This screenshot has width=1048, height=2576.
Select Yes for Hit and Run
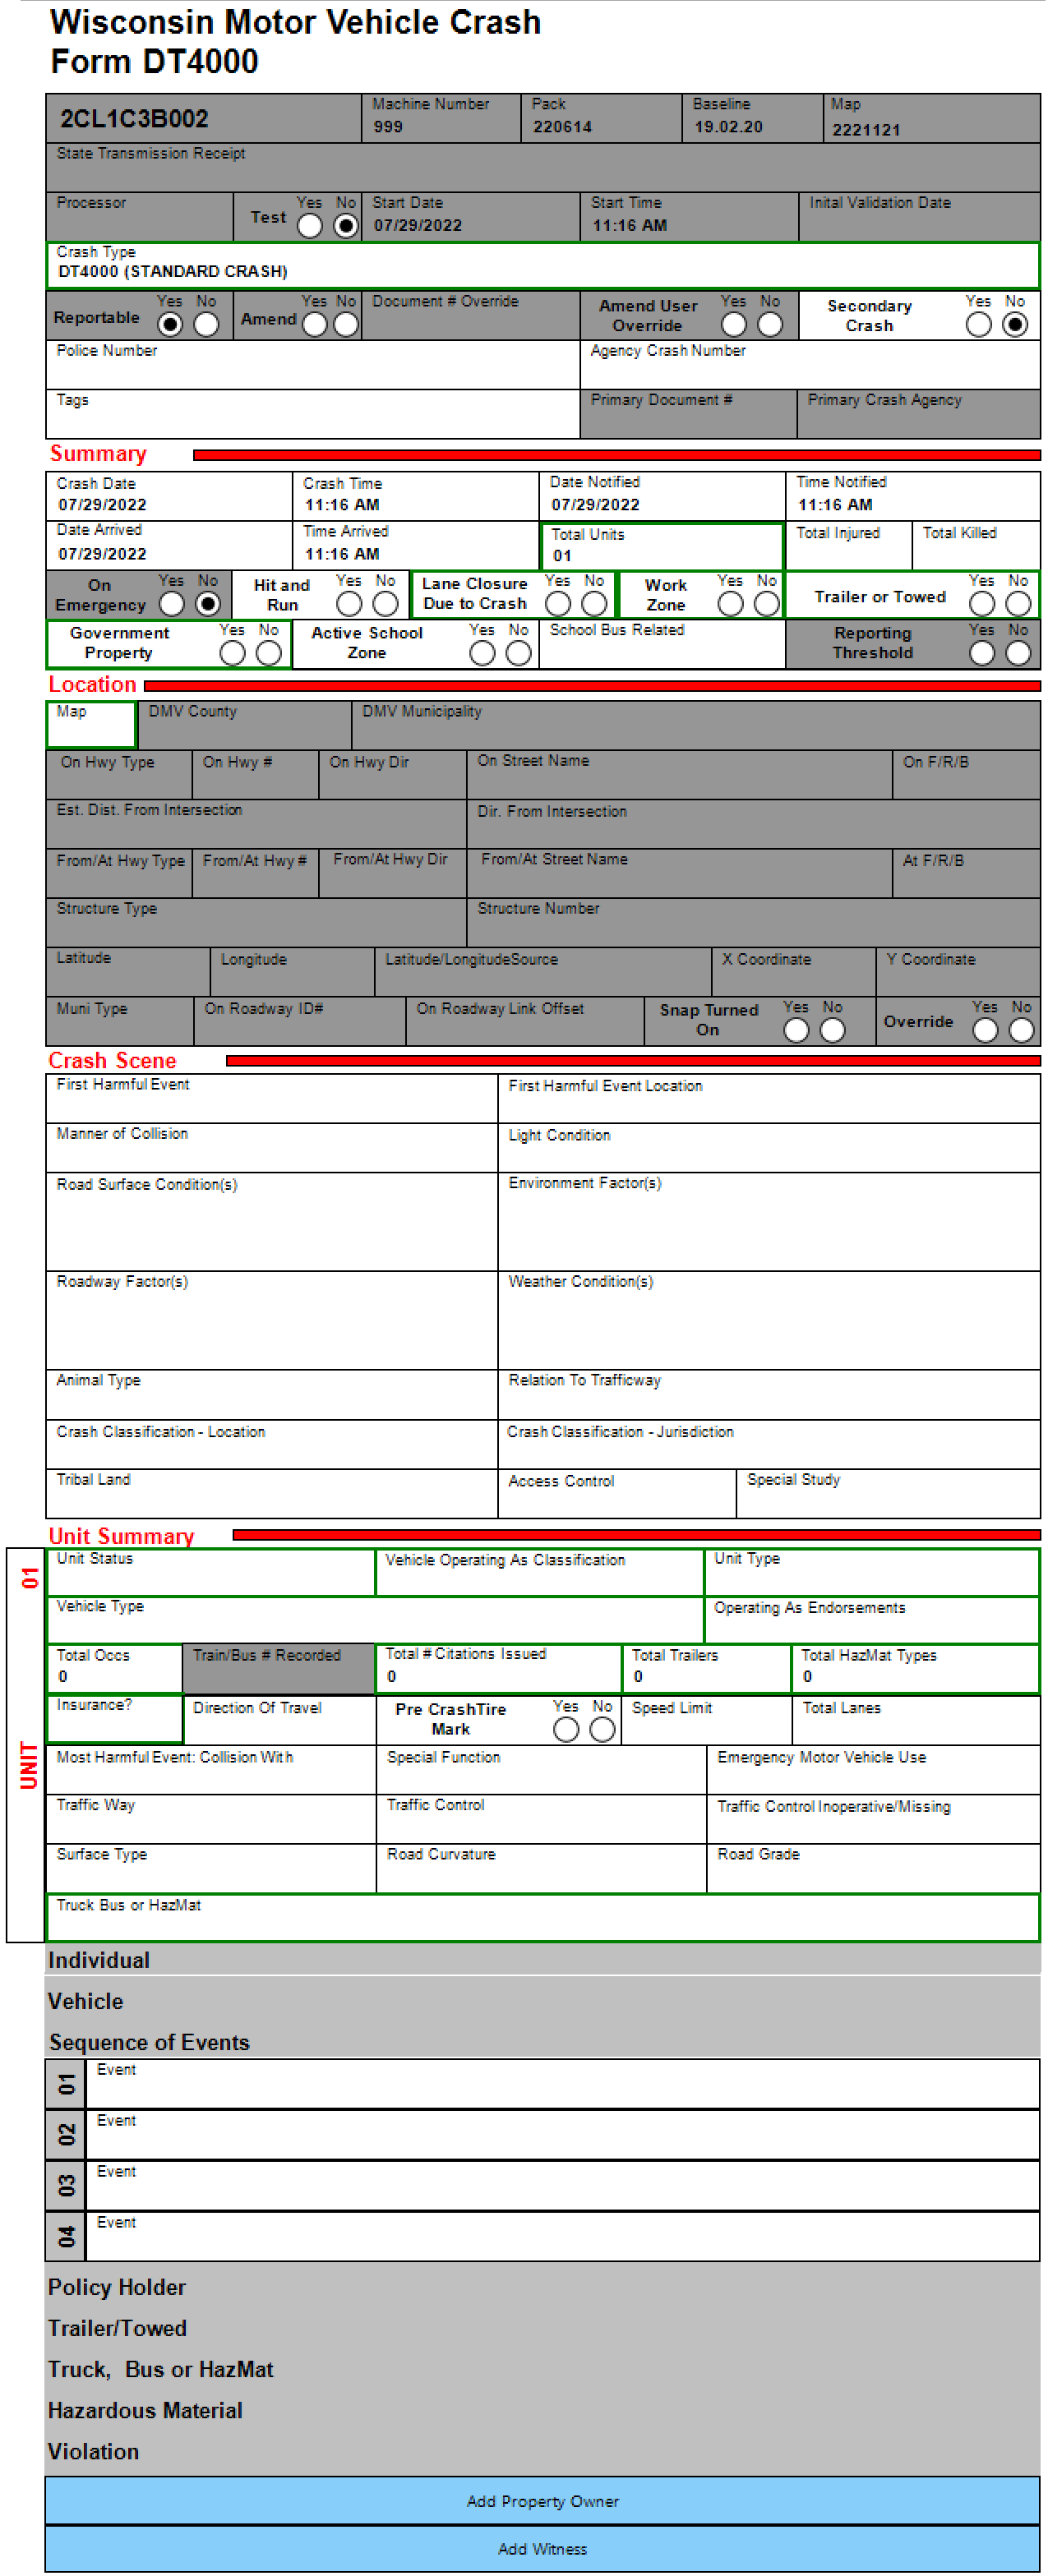tap(349, 604)
